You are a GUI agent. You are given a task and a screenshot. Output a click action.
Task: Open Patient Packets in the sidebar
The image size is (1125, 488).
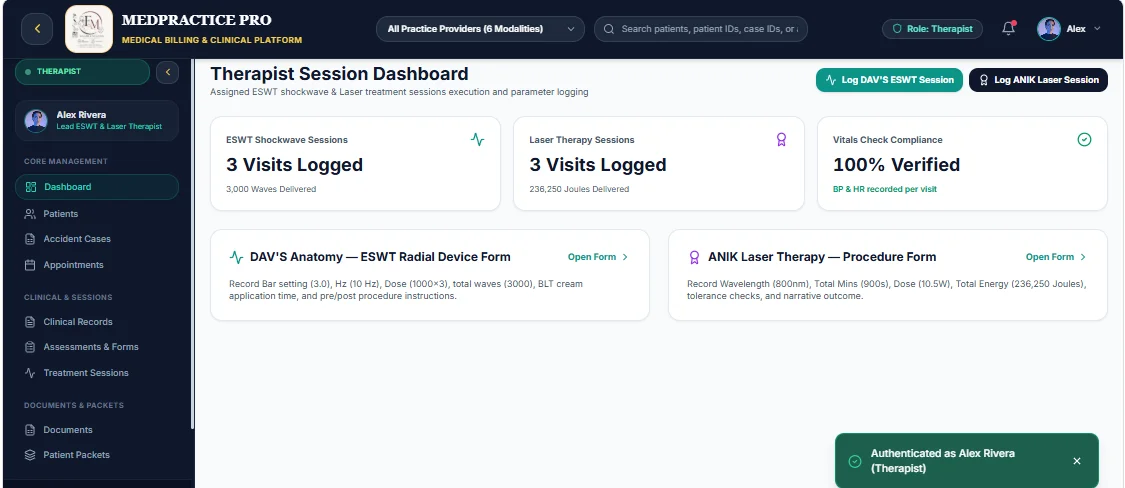pos(97,455)
